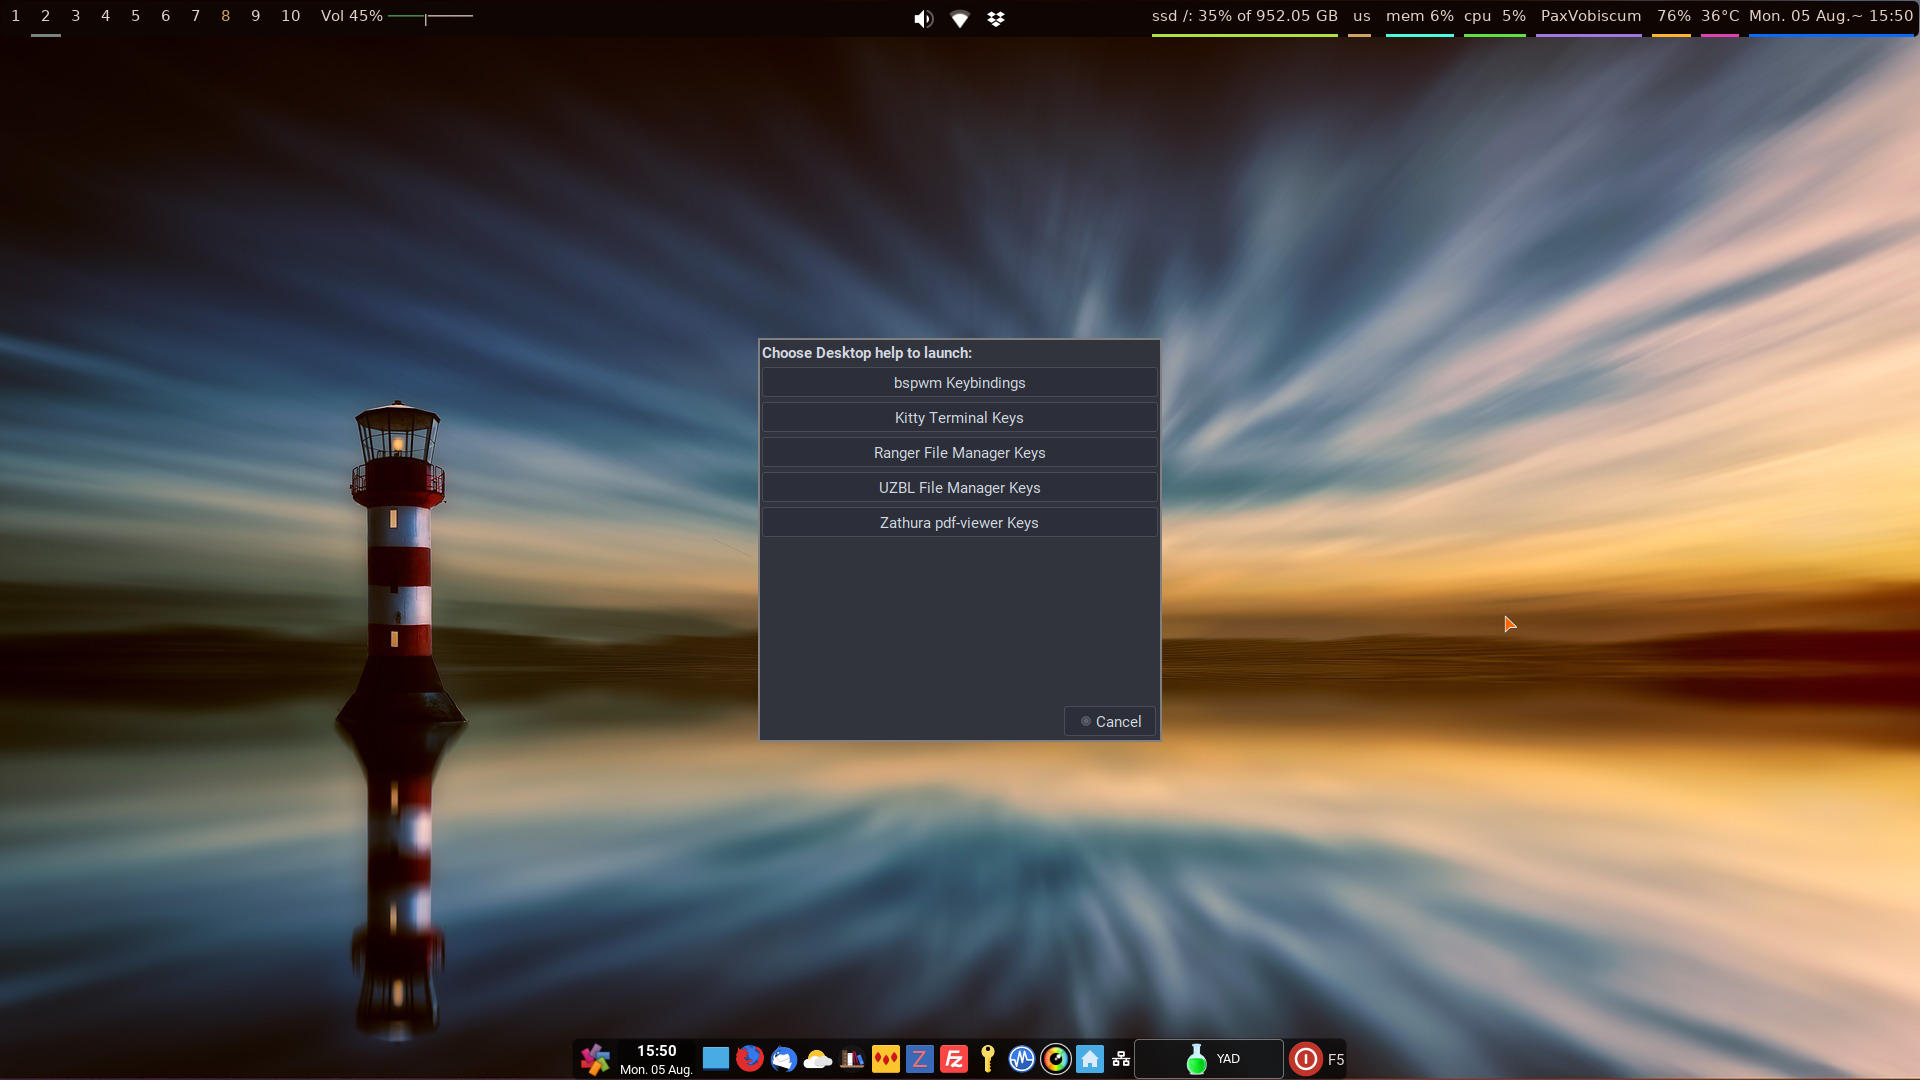Click the ssd usage 35% of 952.05 GB text
This screenshot has width=1920, height=1080.
1245,16
